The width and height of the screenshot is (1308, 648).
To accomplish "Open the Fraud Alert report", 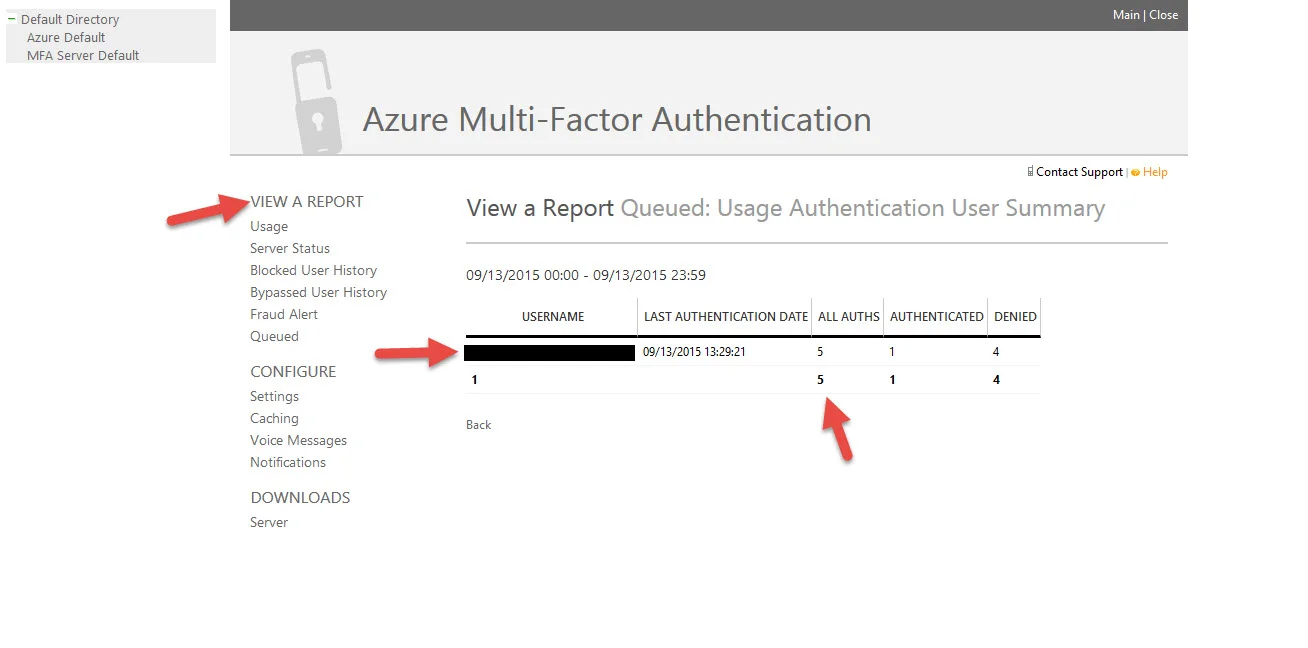I will (284, 314).
